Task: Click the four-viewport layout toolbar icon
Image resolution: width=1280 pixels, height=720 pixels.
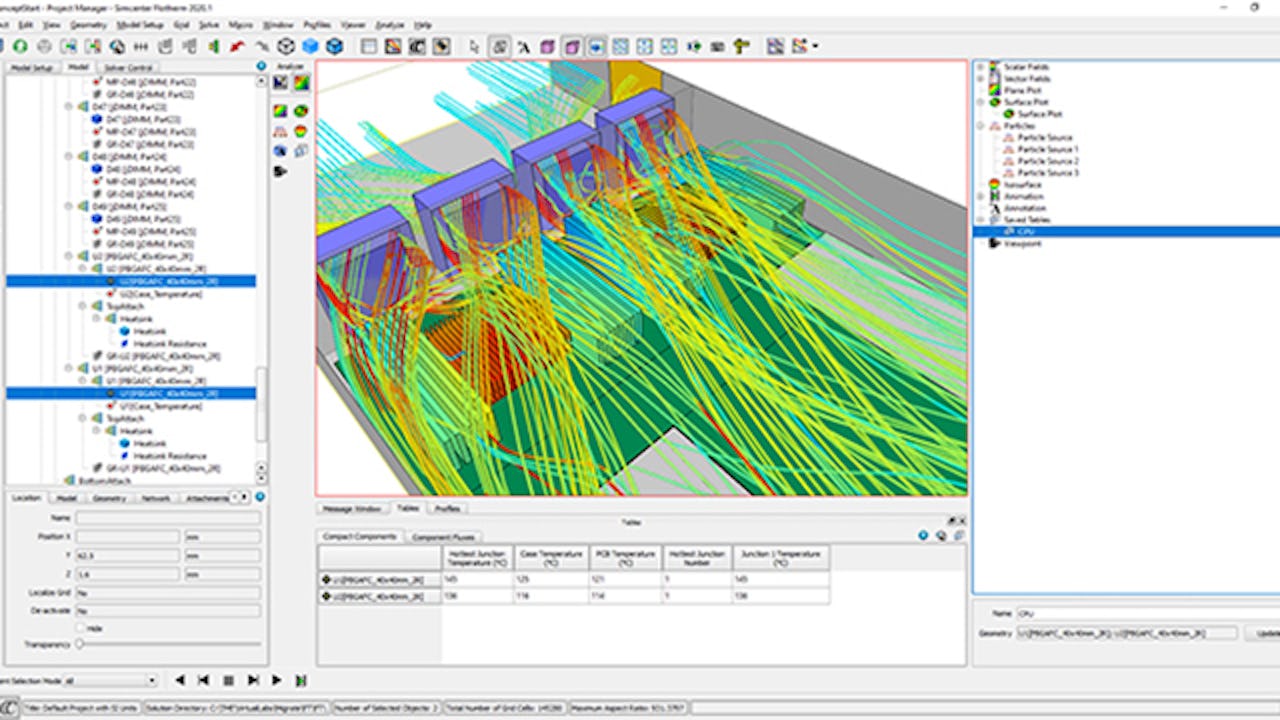Action: [x=644, y=47]
